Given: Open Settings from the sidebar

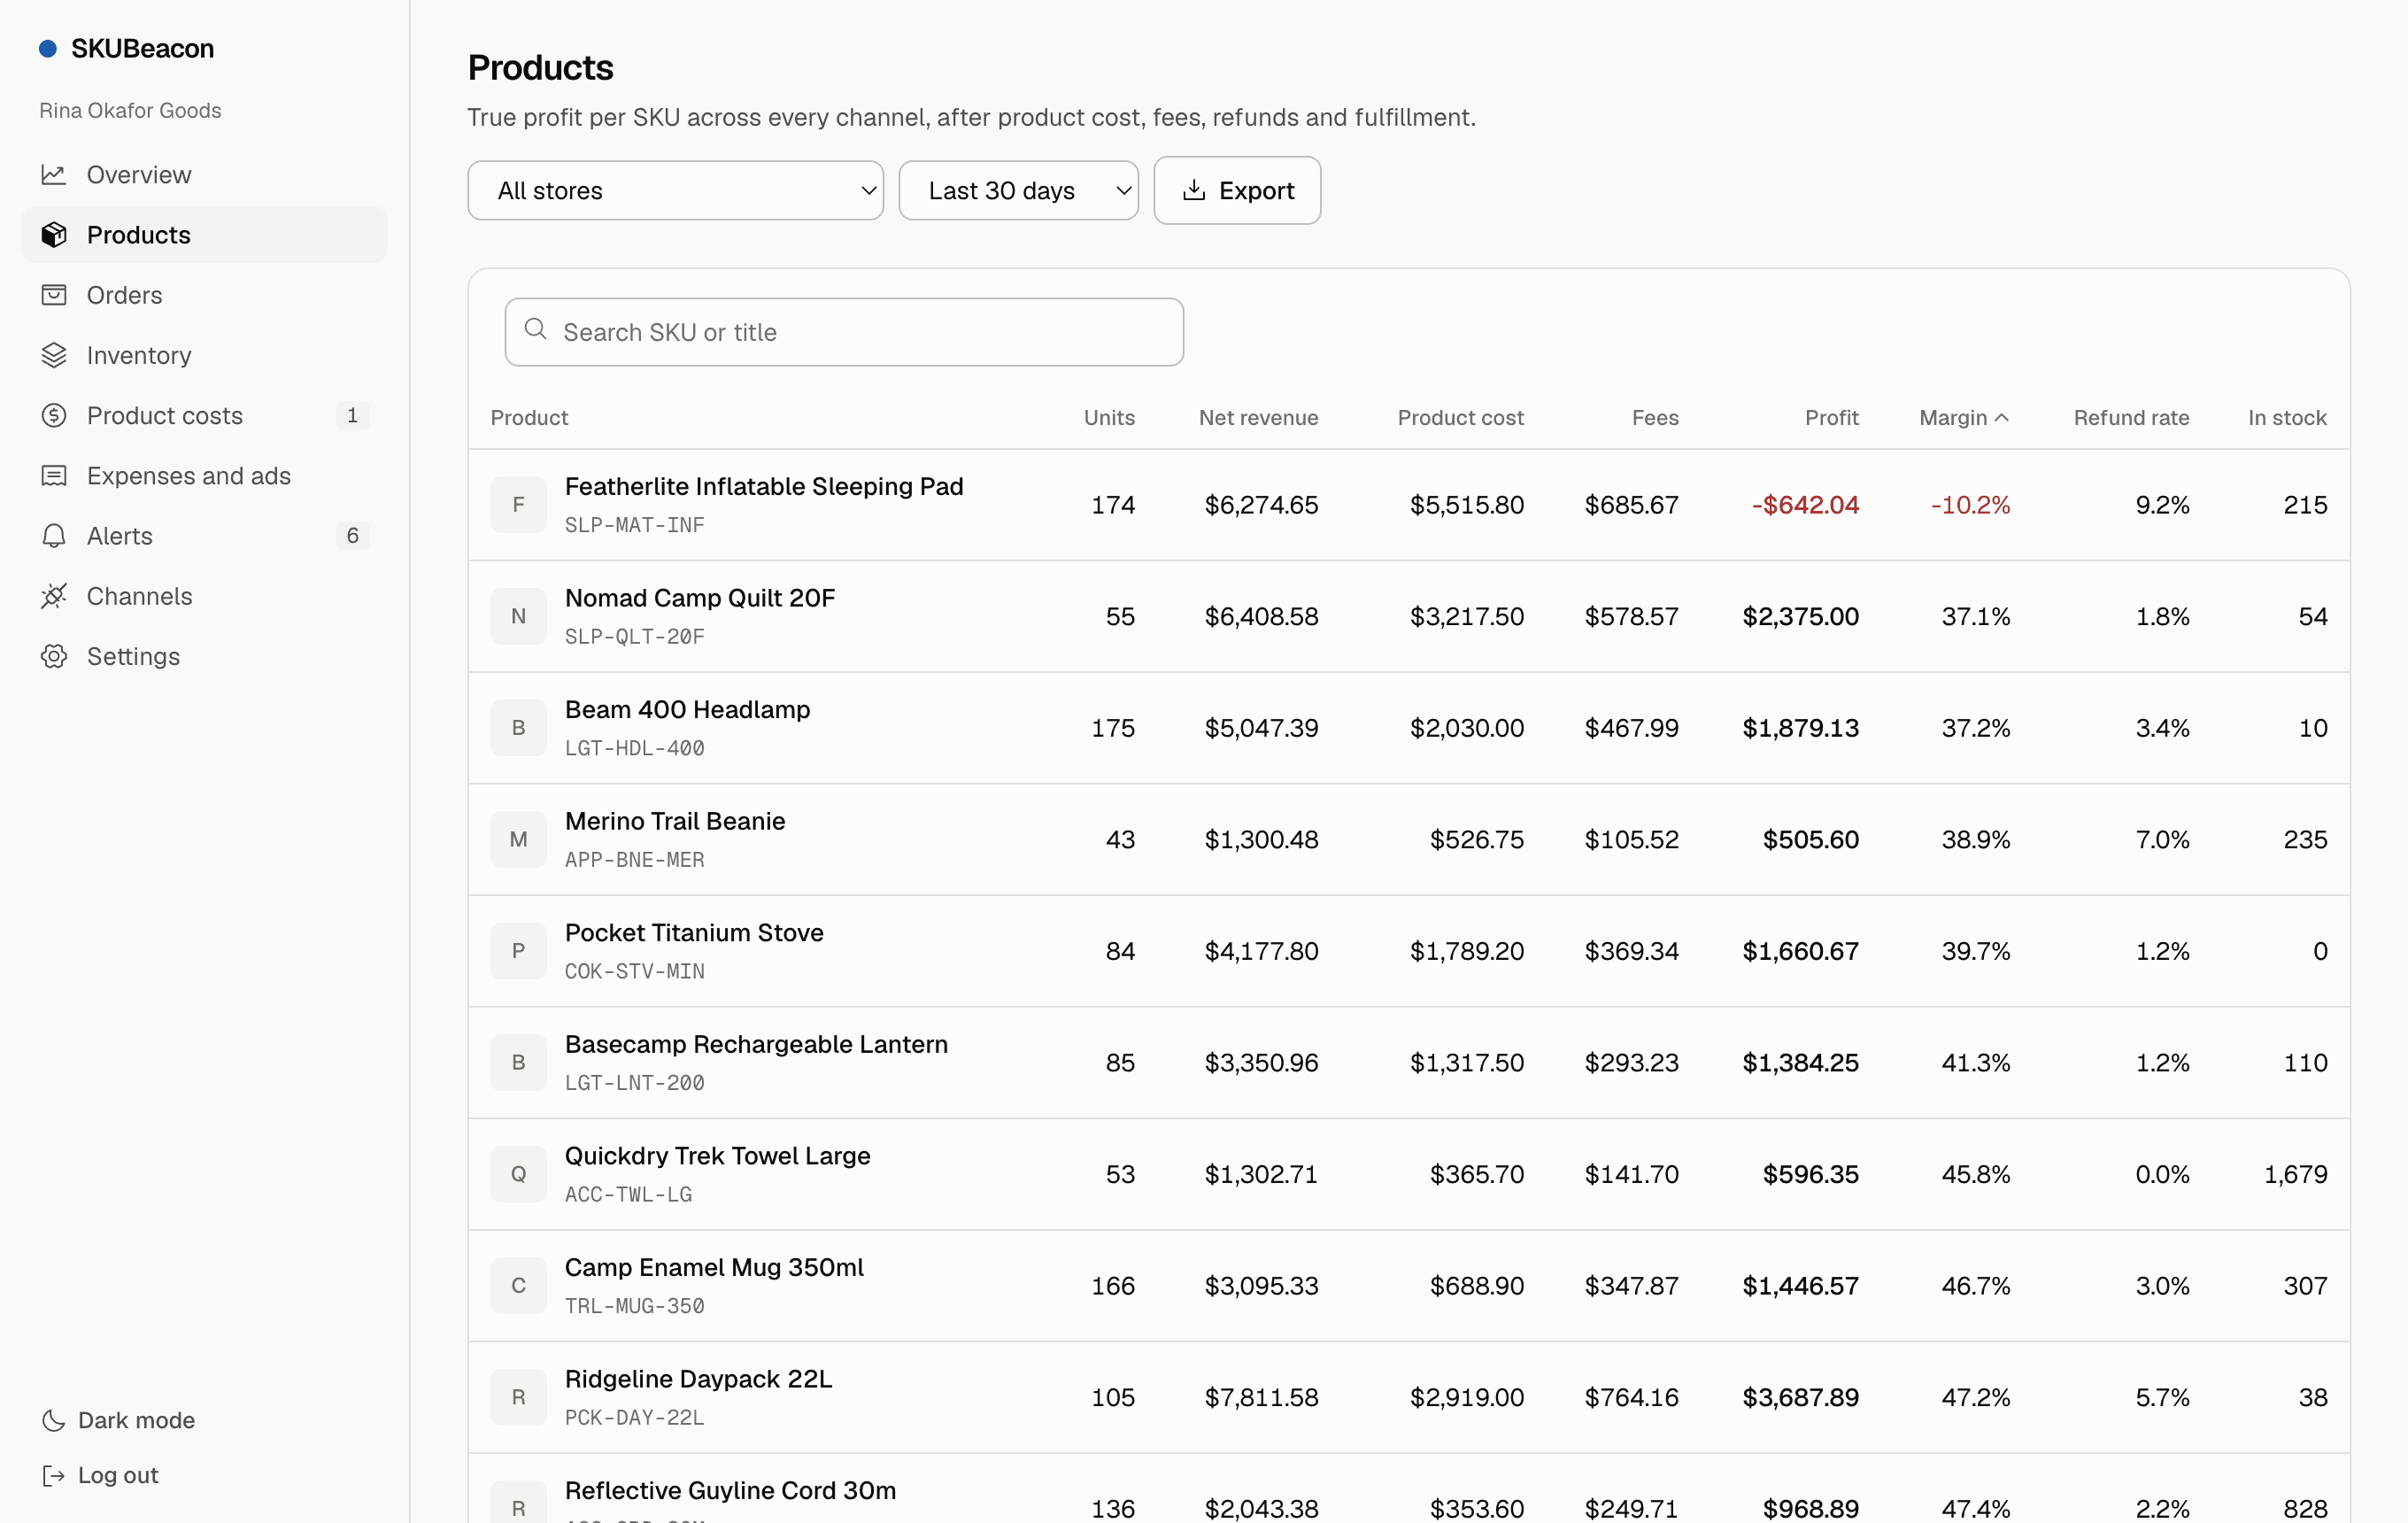Looking at the screenshot, I should click(204, 656).
